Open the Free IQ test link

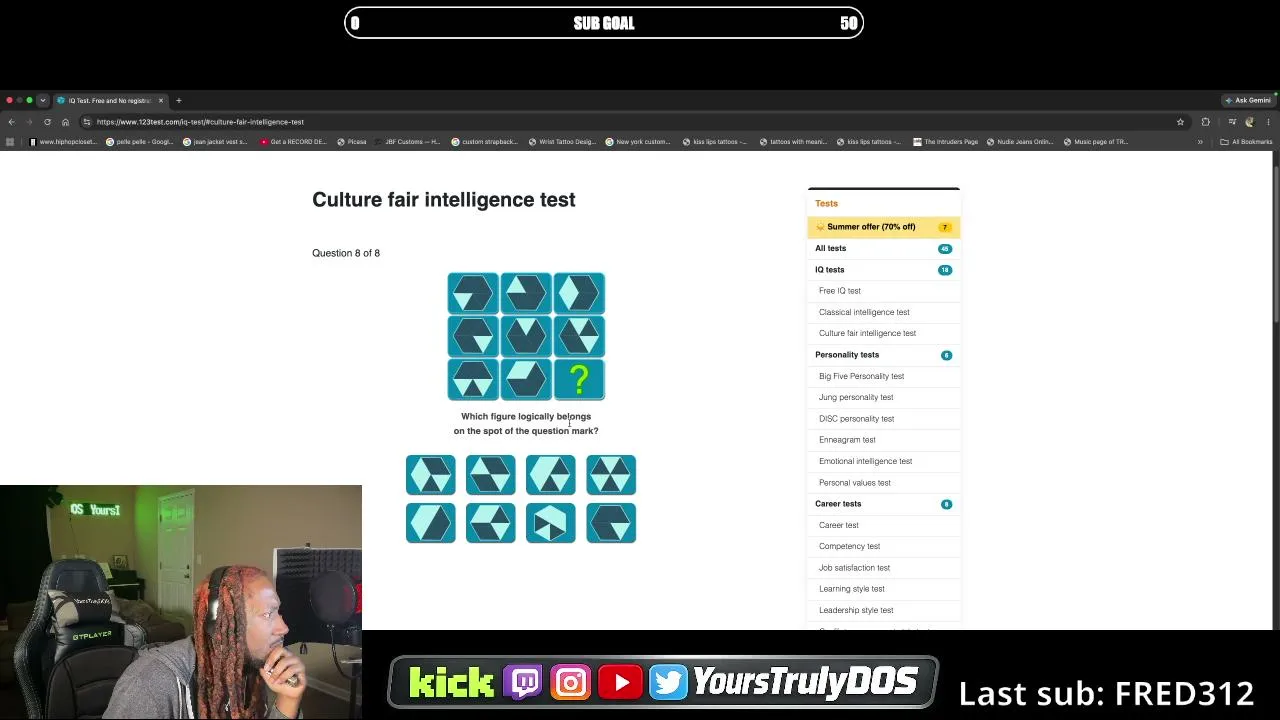(x=840, y=291)
